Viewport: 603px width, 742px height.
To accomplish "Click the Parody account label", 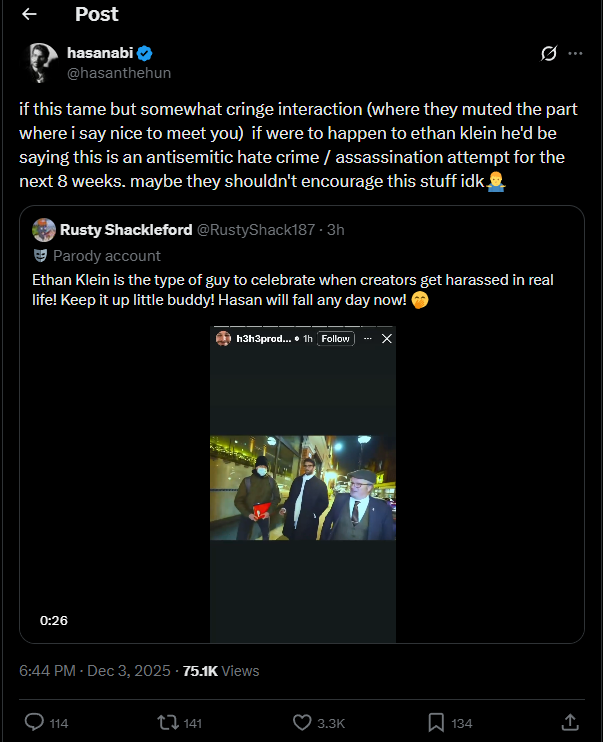I will coord(106,256).
